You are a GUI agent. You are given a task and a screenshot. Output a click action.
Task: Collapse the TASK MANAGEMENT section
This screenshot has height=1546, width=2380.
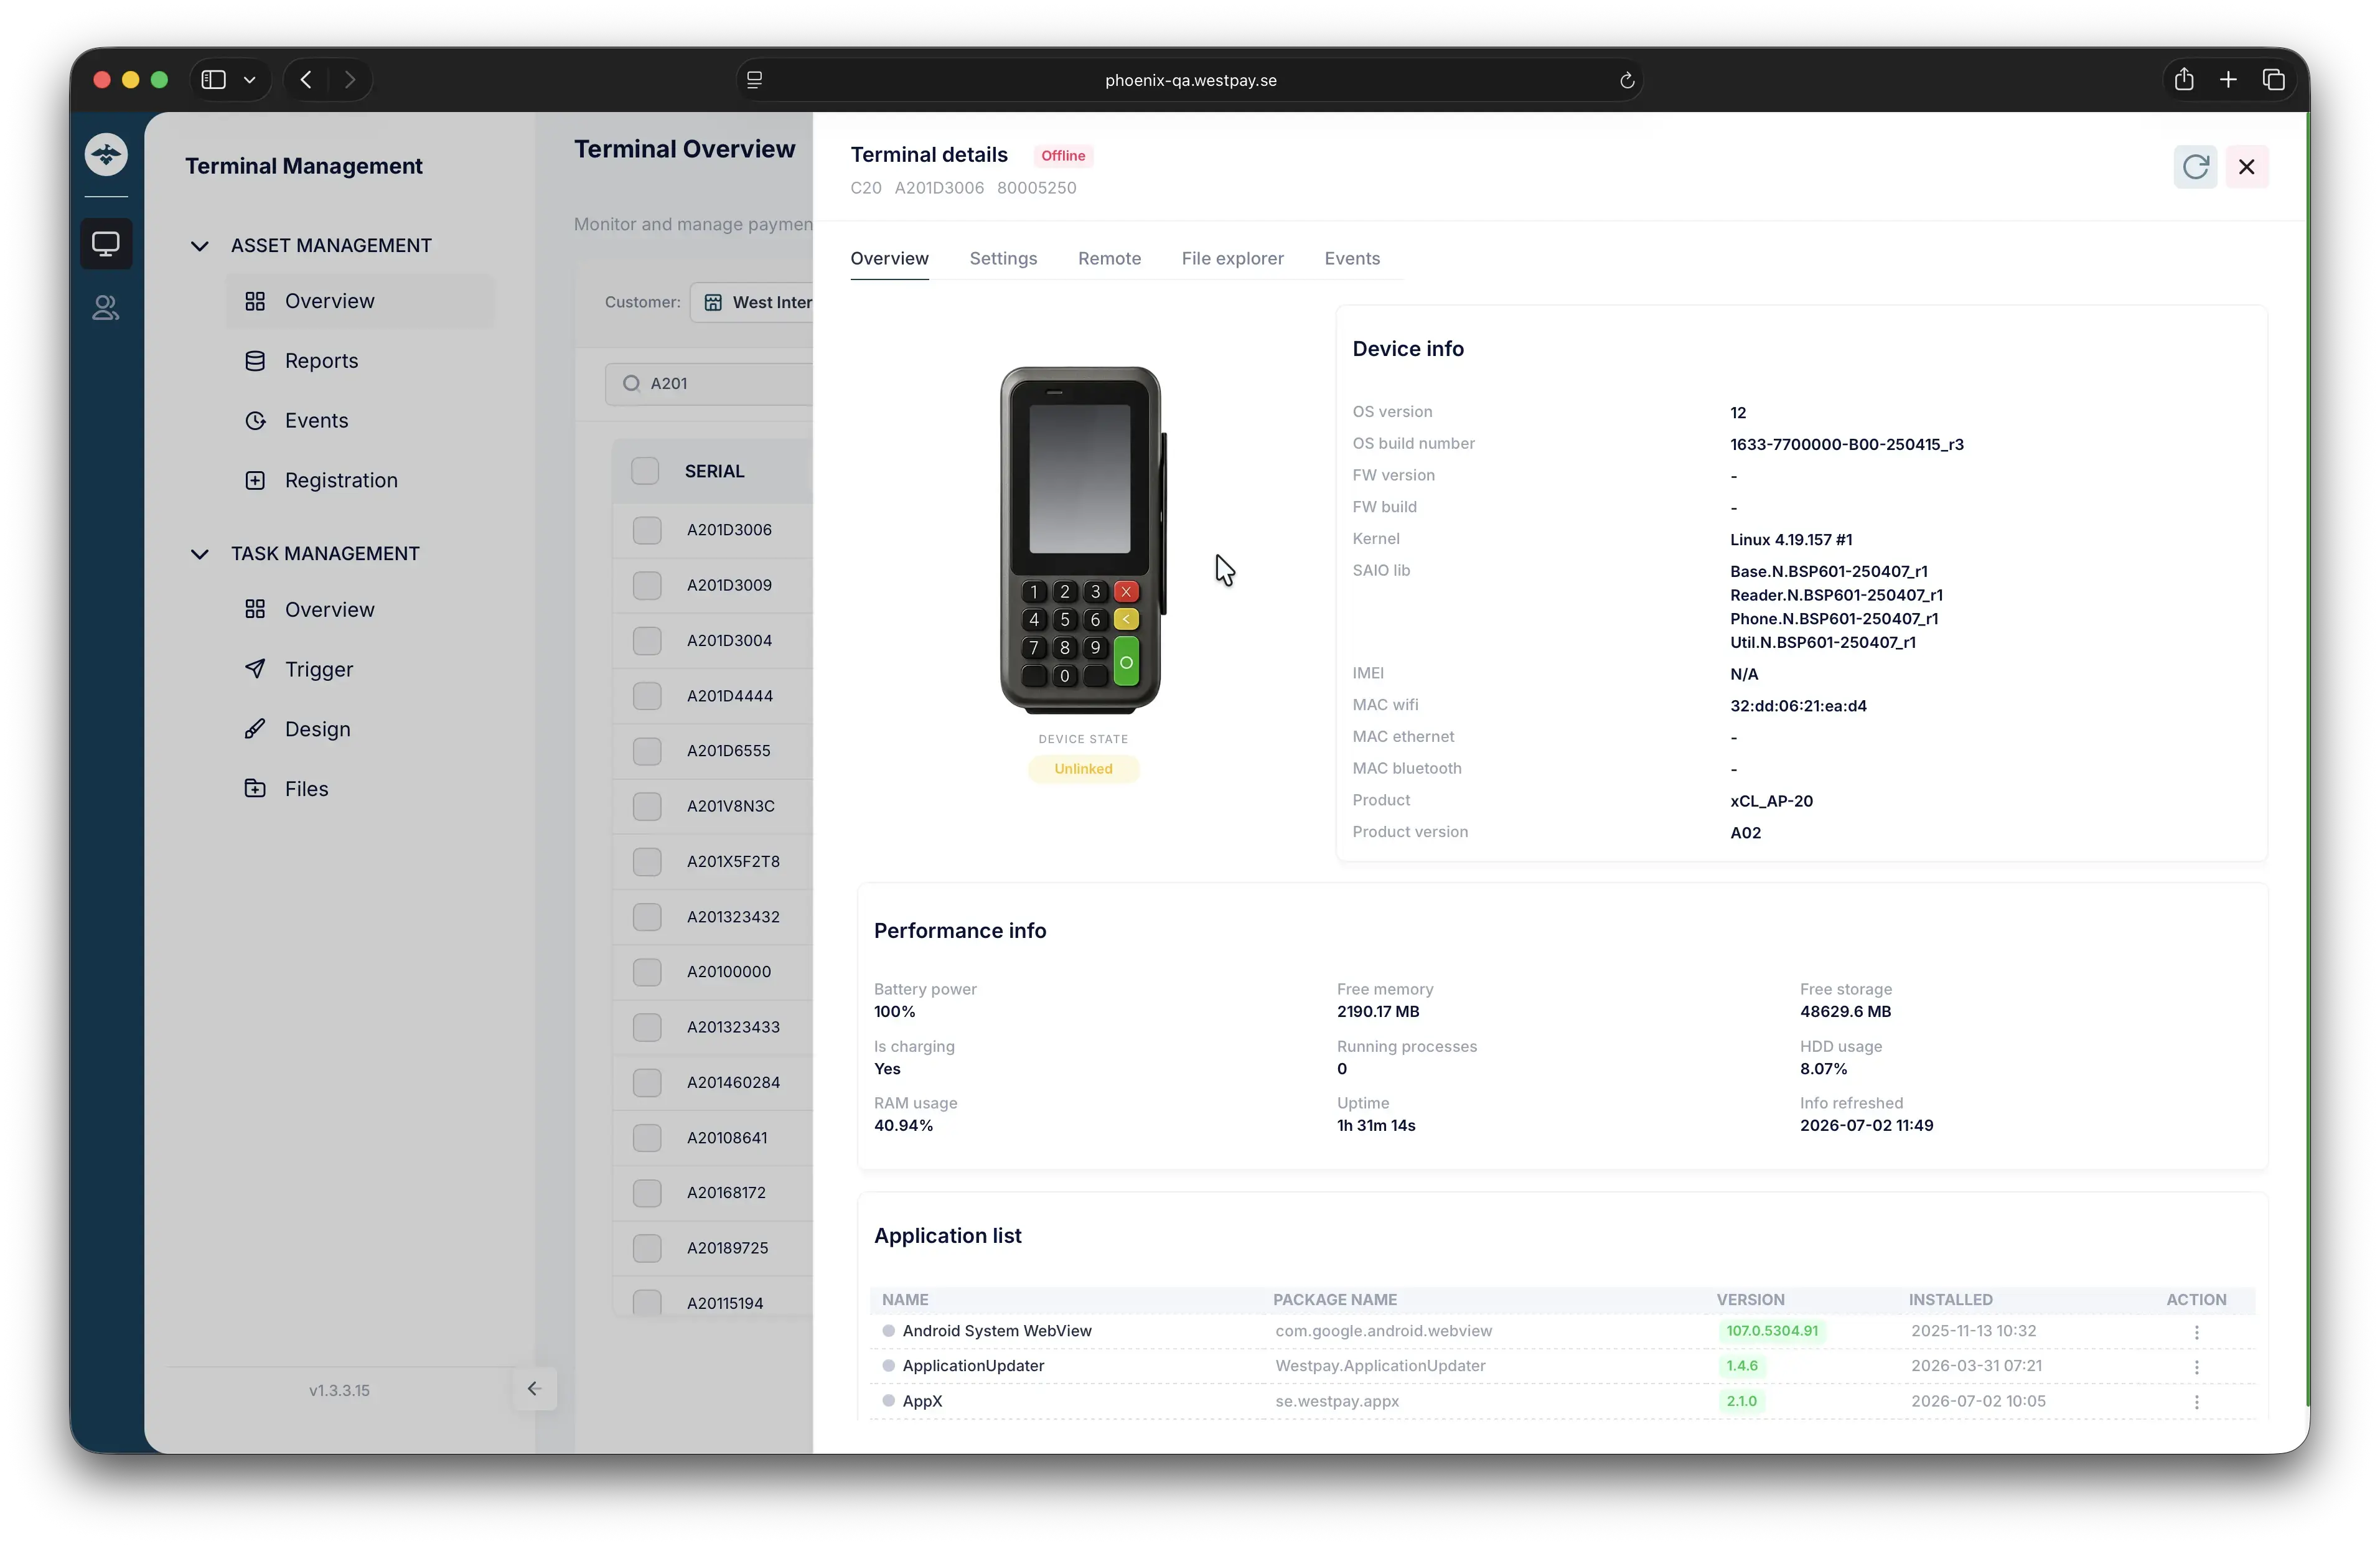pyautogui.click(x=200, y=554)
